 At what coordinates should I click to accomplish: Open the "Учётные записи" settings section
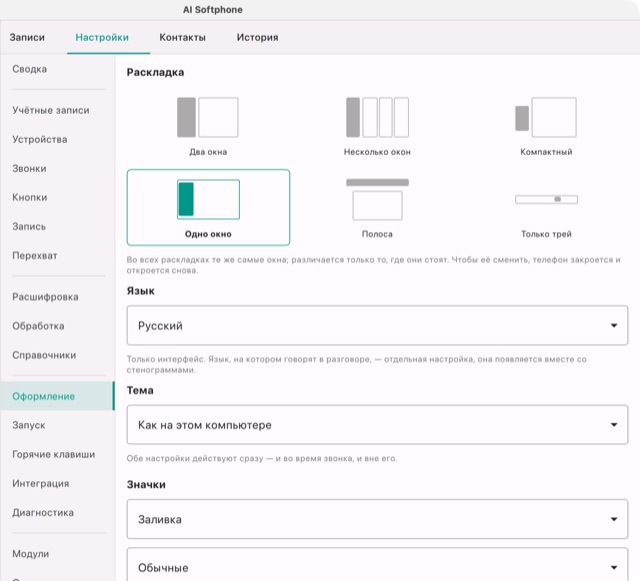pos(58,110)
